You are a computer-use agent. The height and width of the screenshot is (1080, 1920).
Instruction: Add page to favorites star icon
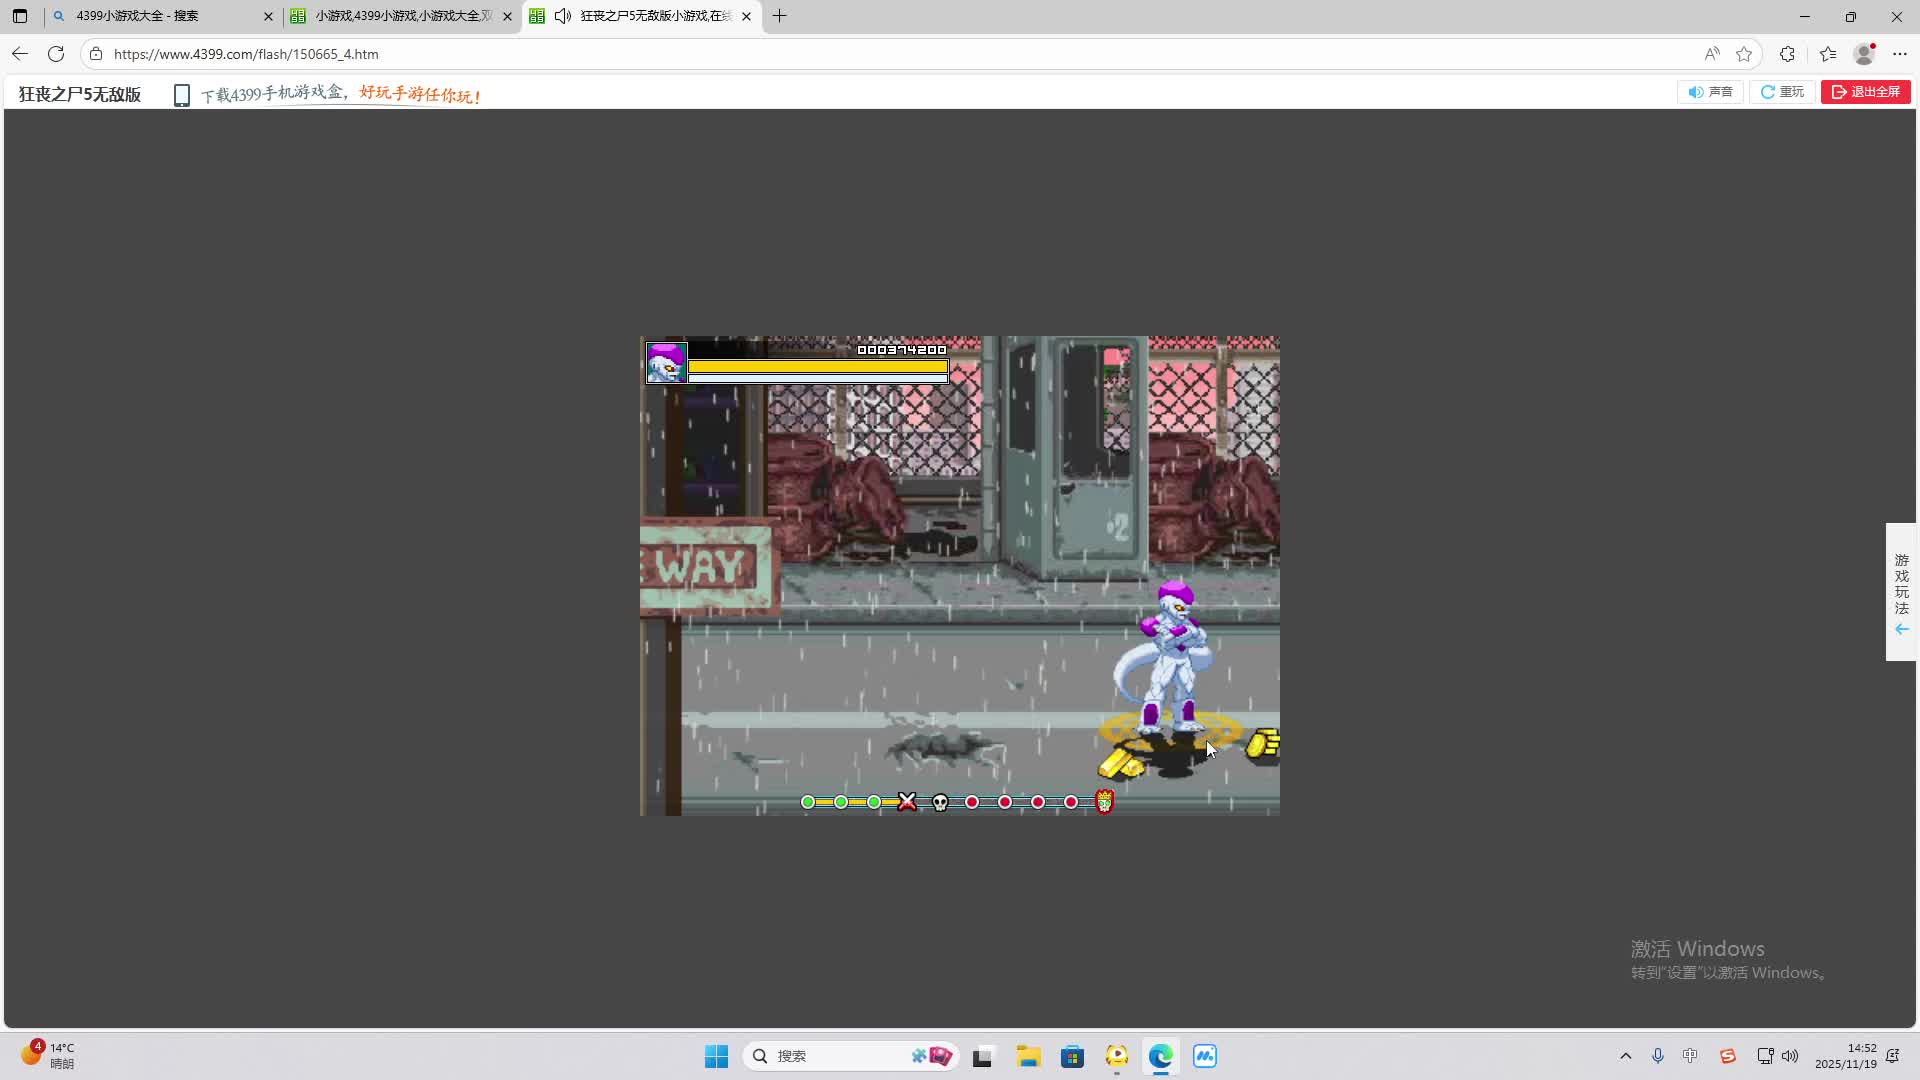pyautogui.click(x=1744, y=54)
